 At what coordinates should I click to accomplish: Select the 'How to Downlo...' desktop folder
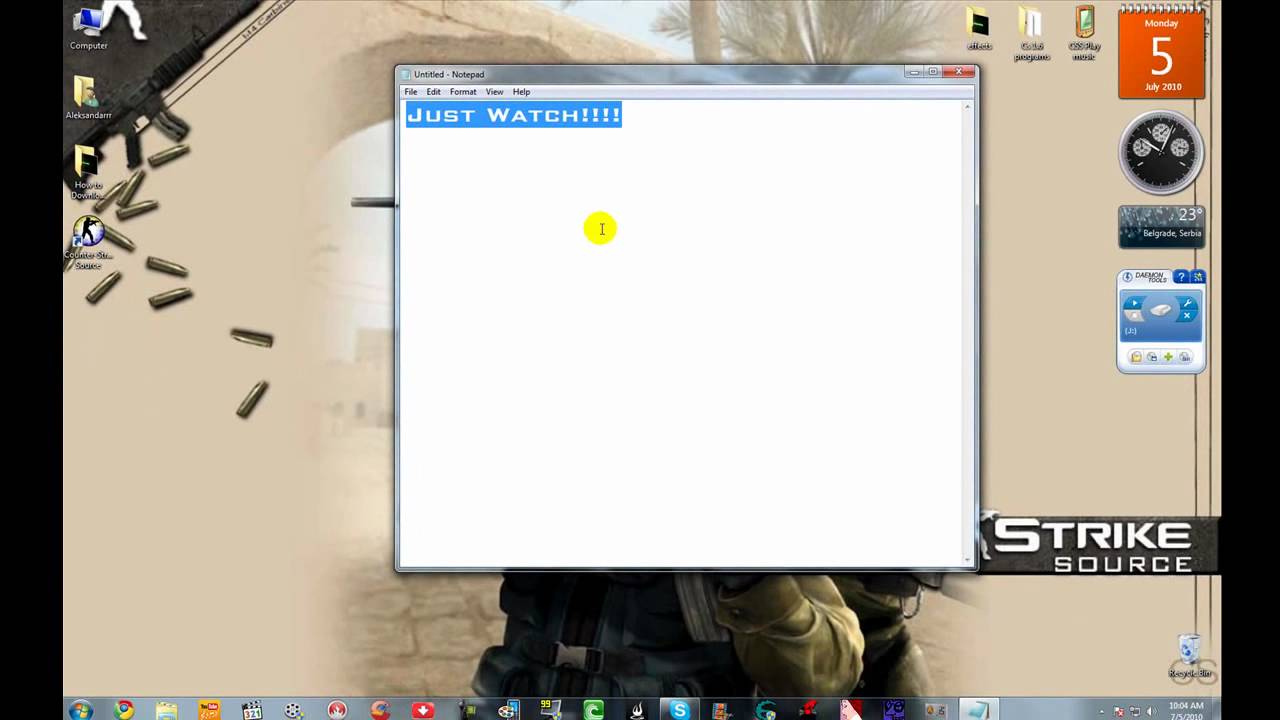(88, 173)
